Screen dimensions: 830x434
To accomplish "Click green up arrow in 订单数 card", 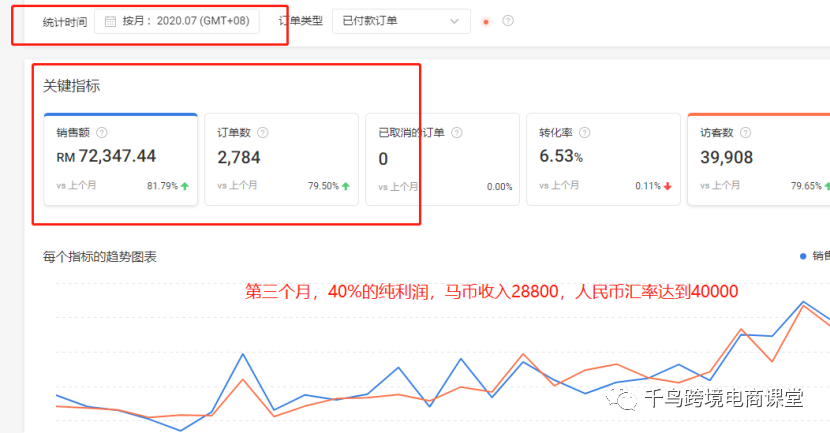I will click(346, 186).
